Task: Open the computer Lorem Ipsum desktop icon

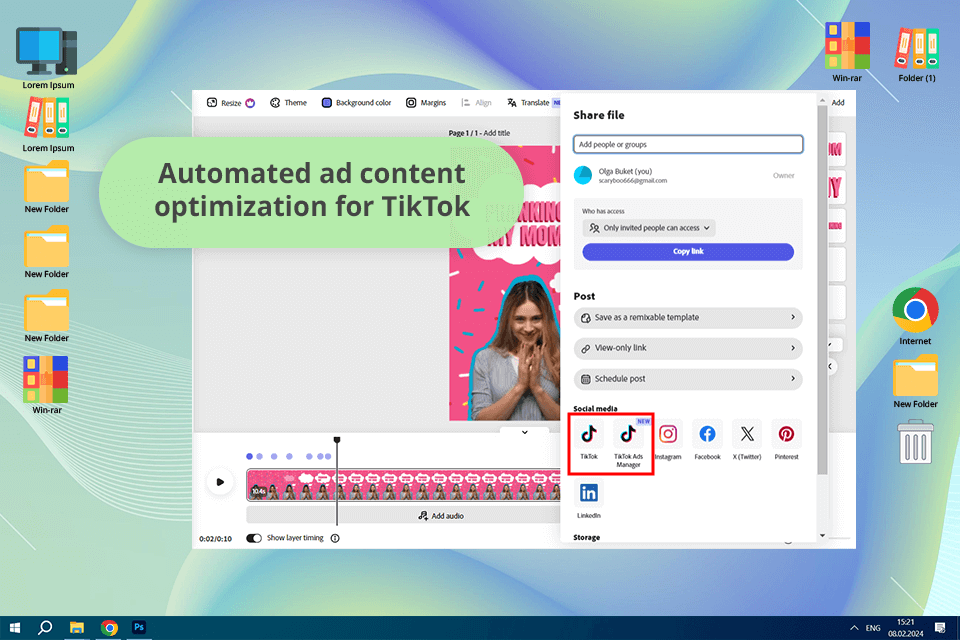Action: point(48,58)
